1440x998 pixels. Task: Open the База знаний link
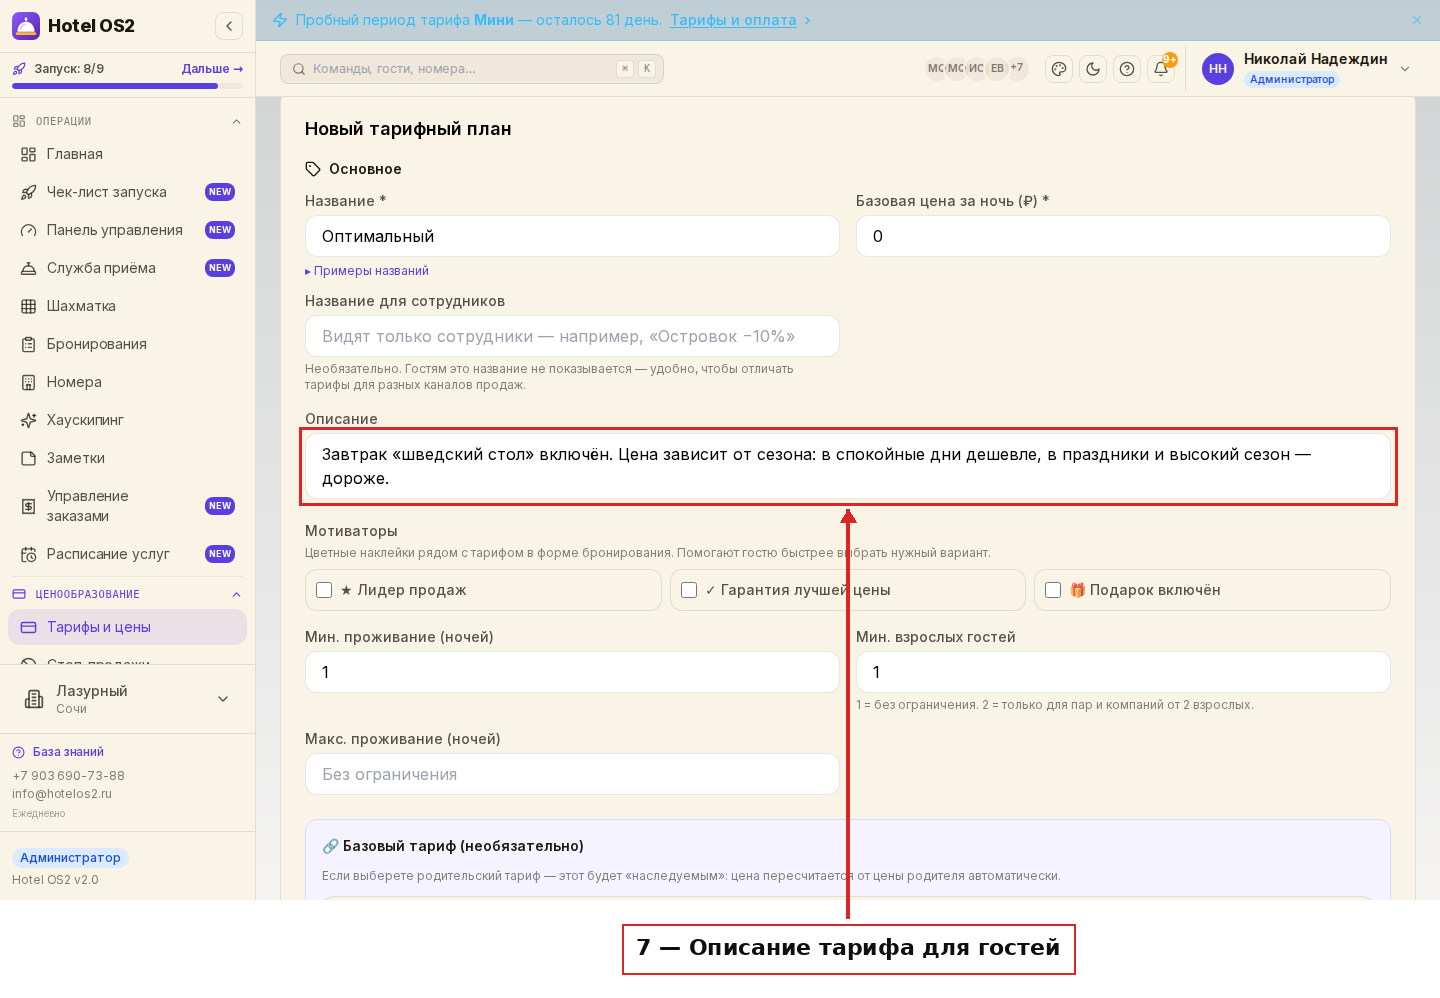68,752
